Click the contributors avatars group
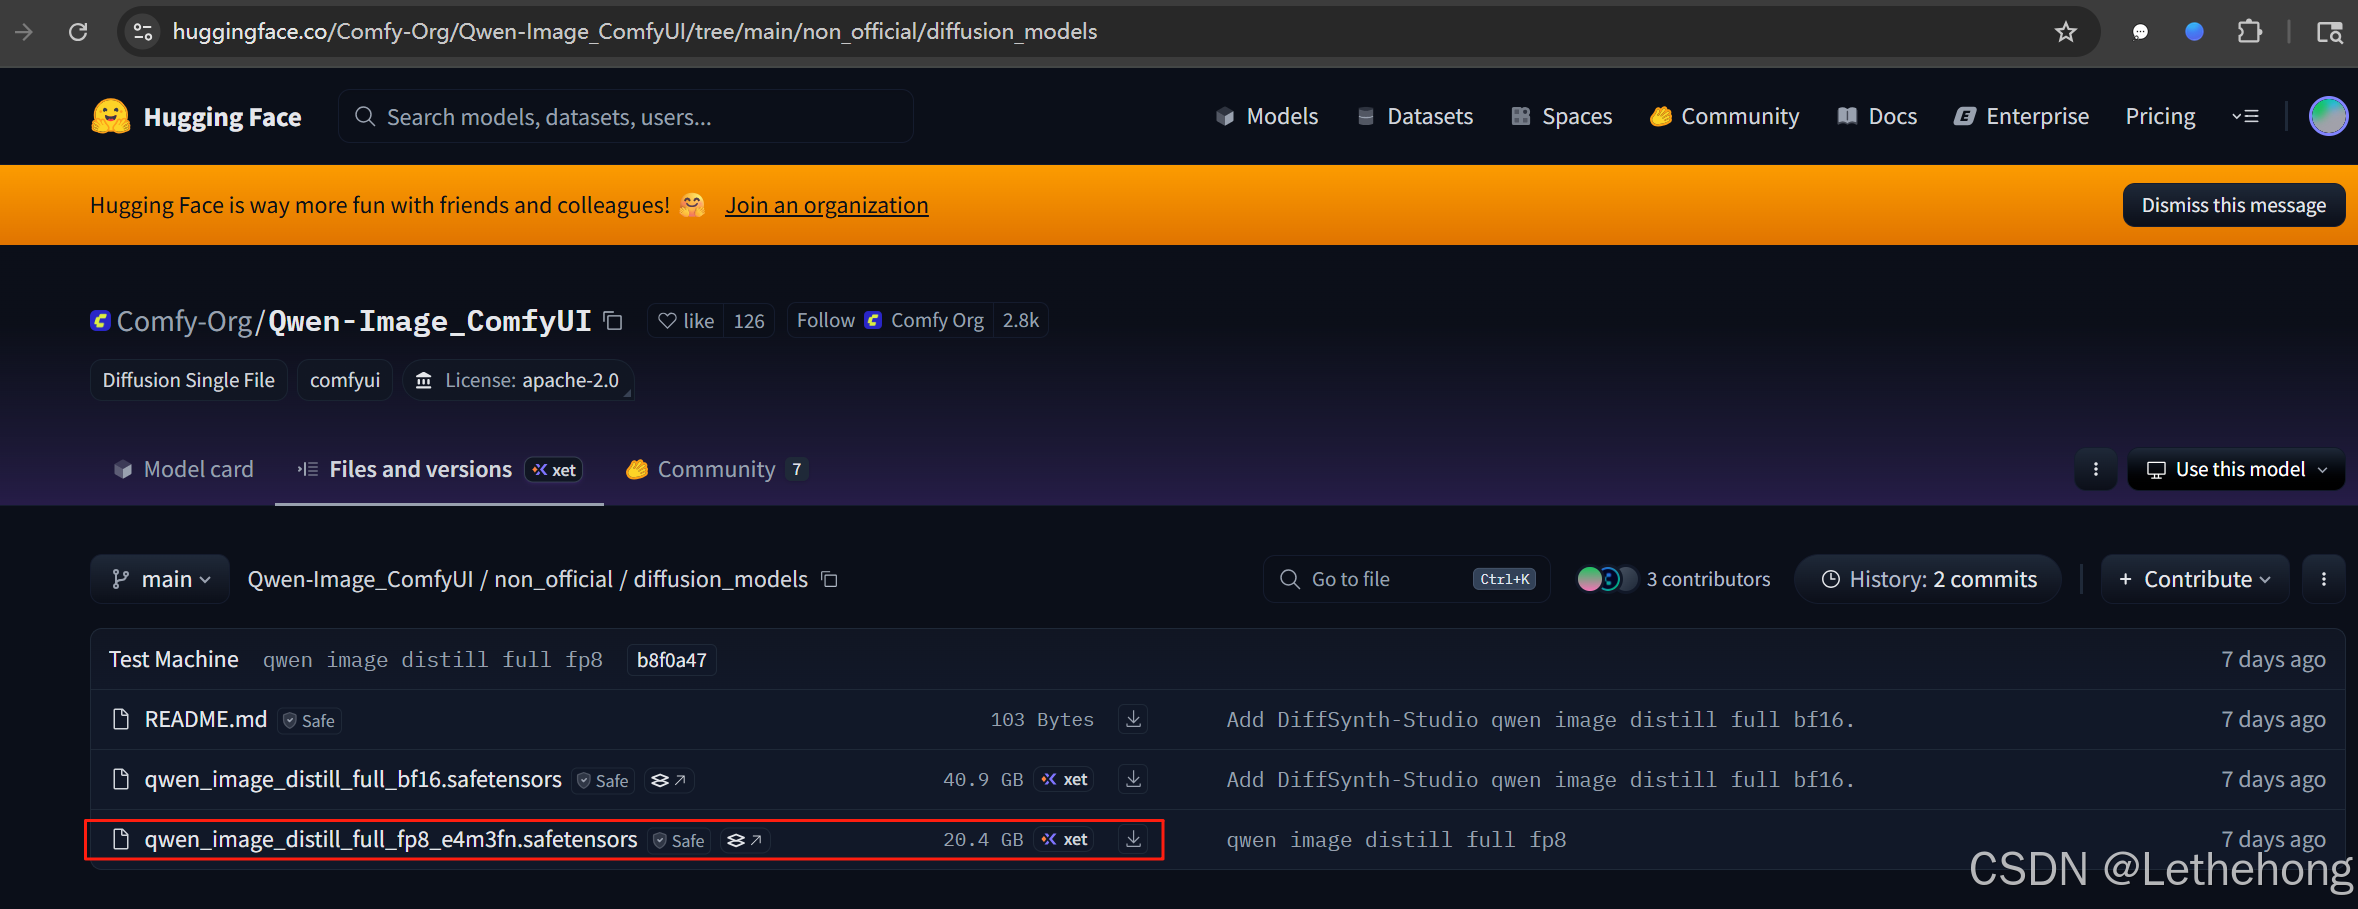The height and width of the screenshot is (909, 2358). coord(1607,579)
